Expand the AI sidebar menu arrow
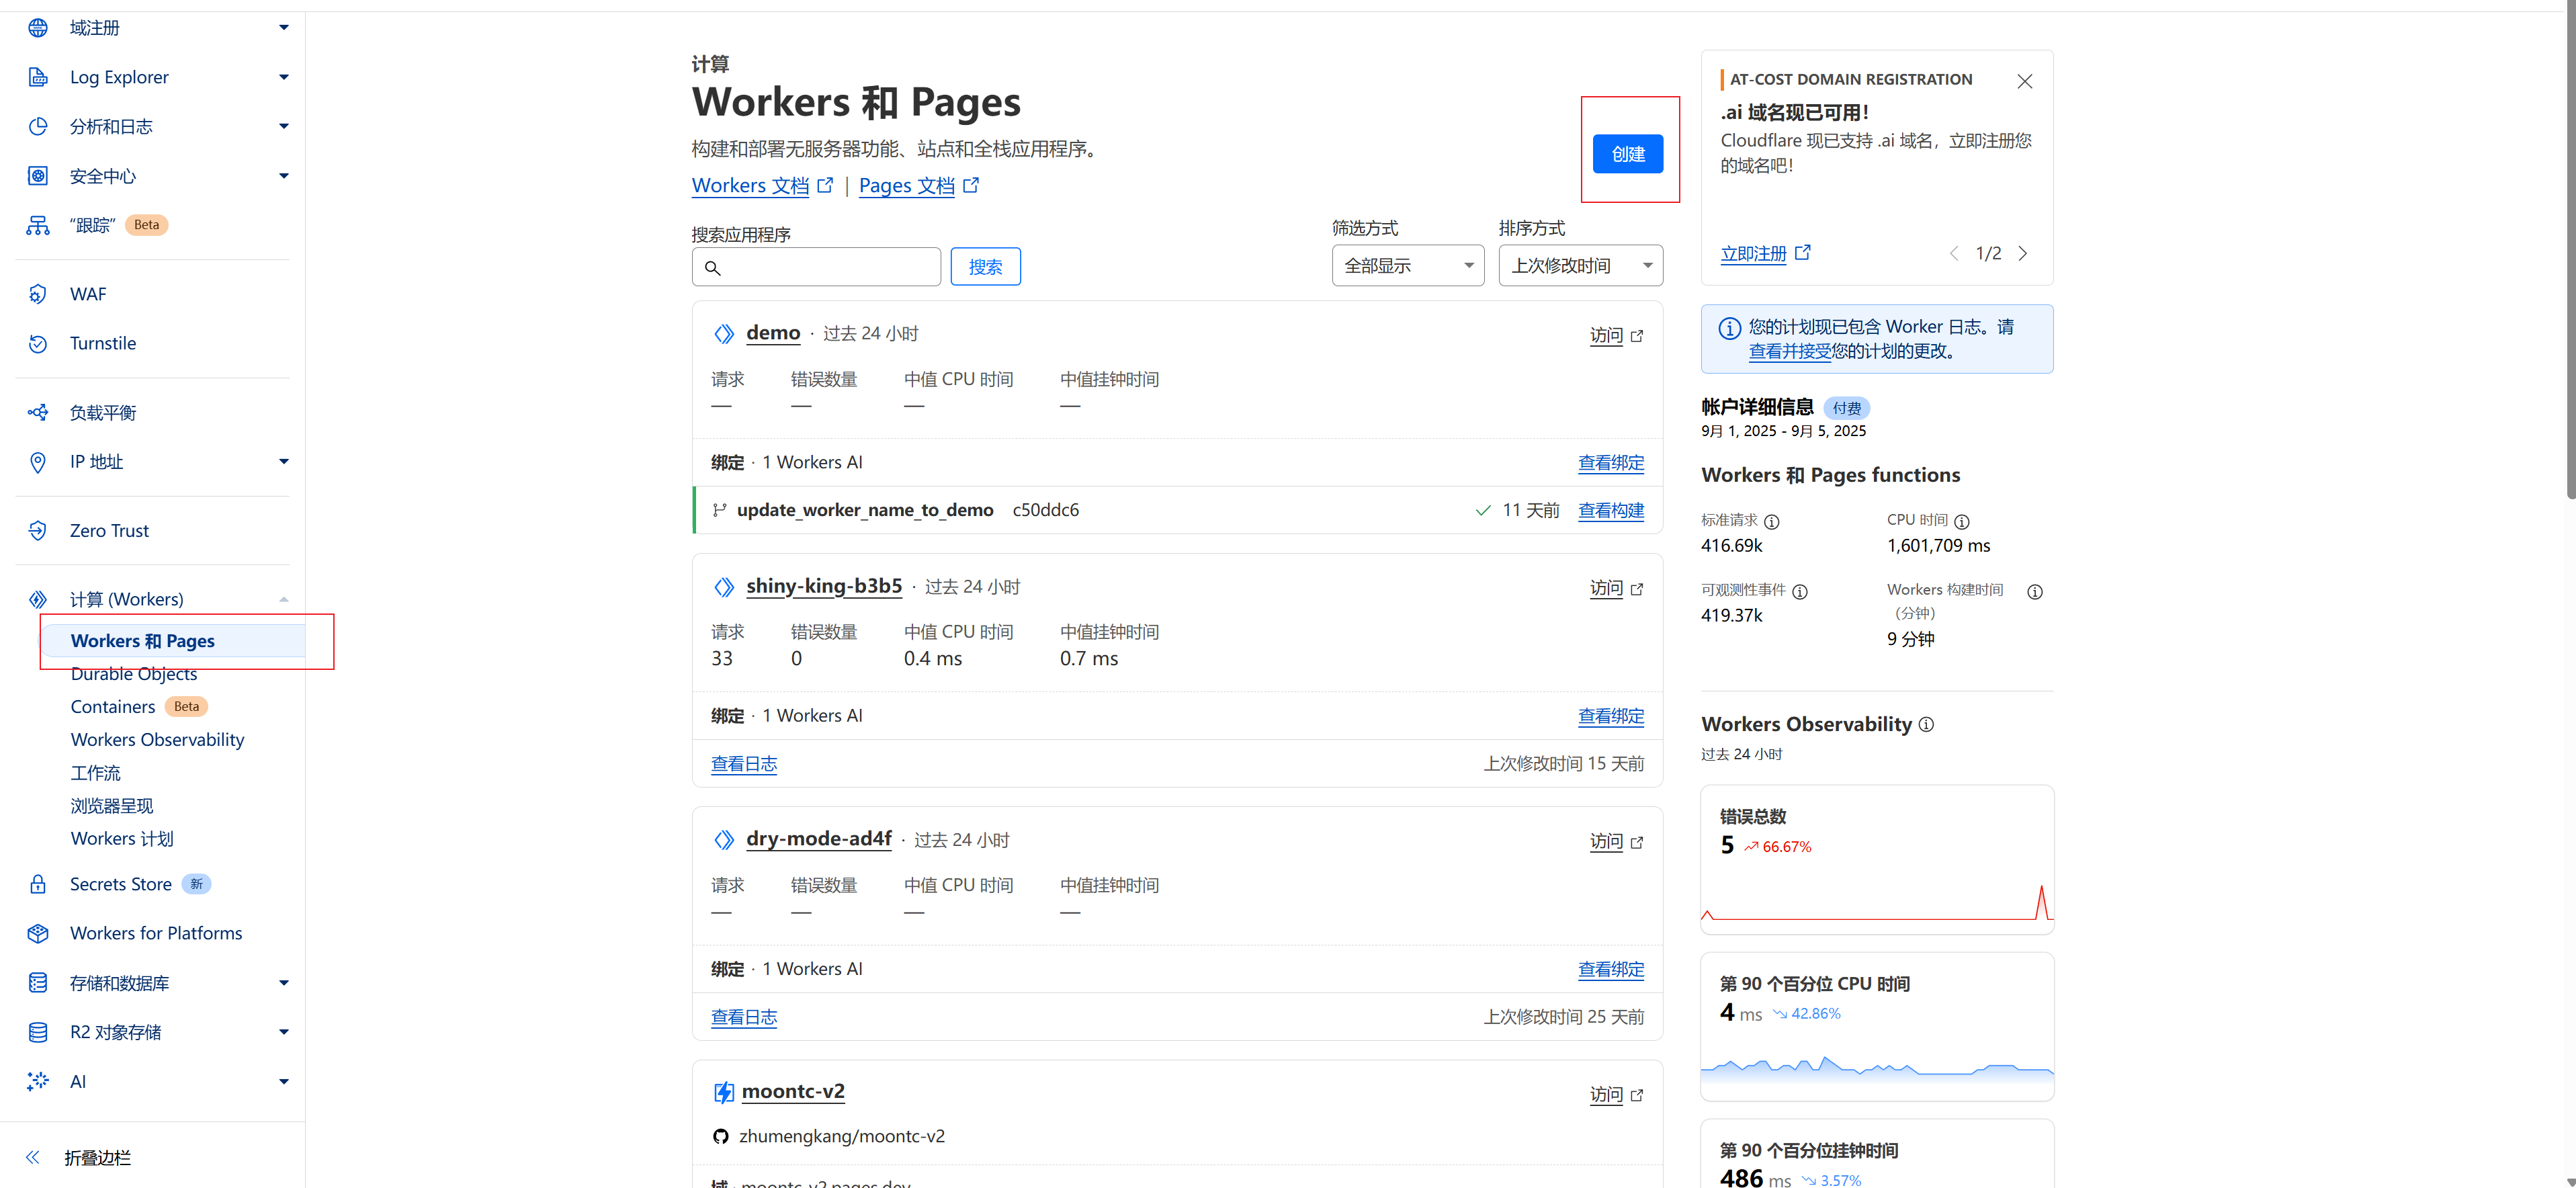 coord(284,1081)
